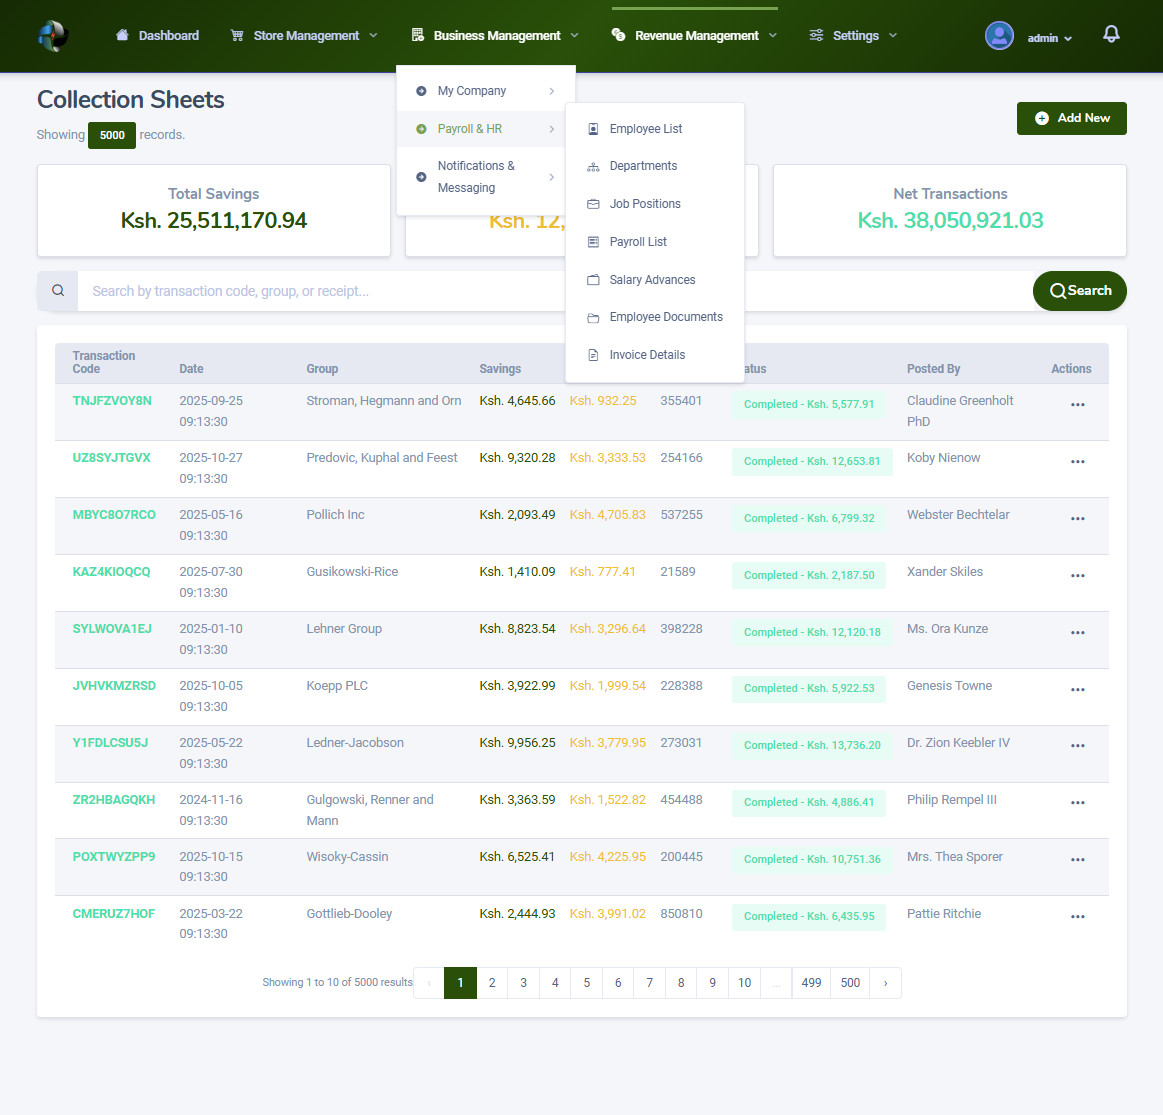Click the Invoice Details document icon
The image size is (1163, 1115).
(592, 354)
